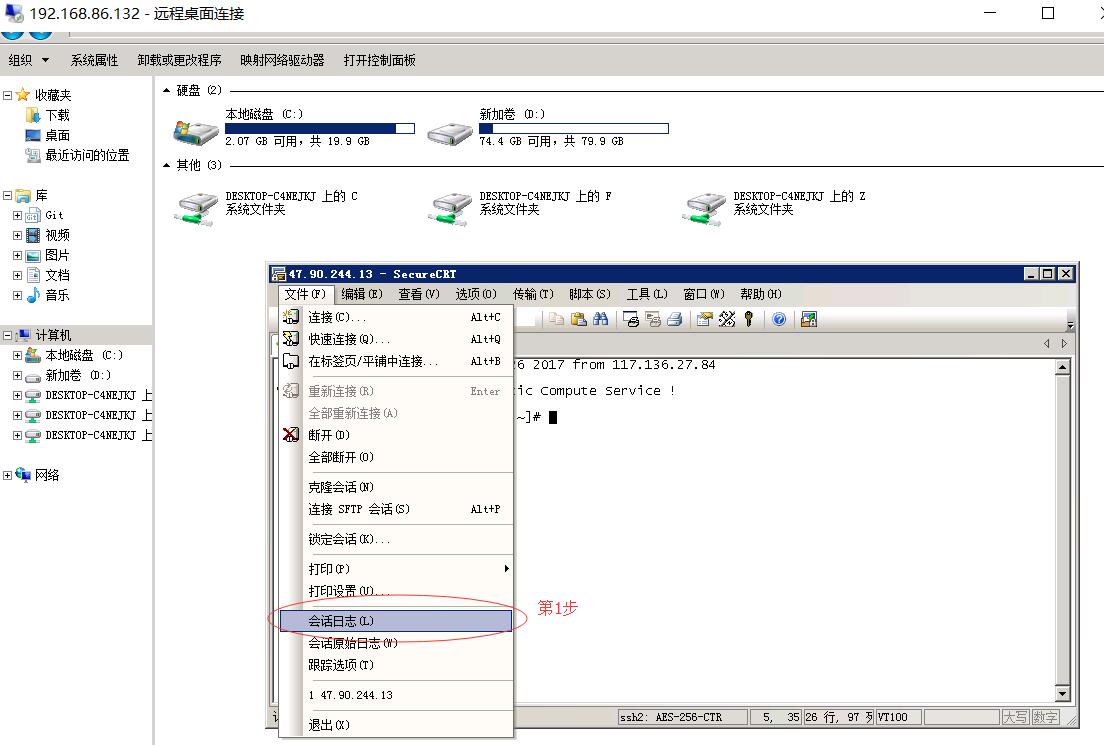
Task: Open Session Options from the toolbar icon
Action: 704,320
